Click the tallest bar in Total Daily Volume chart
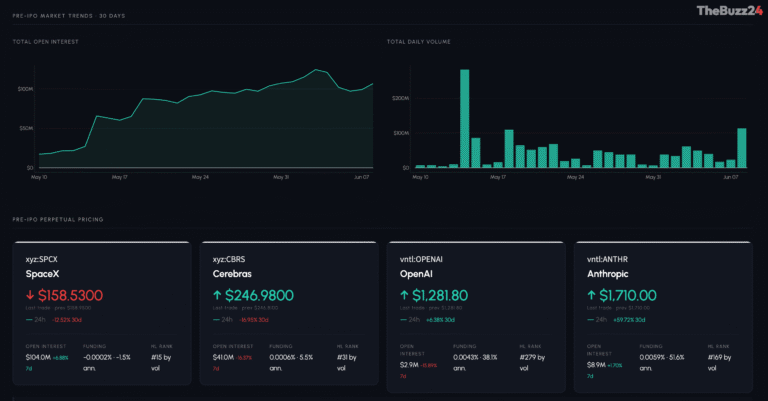768x401 pixels. (464, 118)
